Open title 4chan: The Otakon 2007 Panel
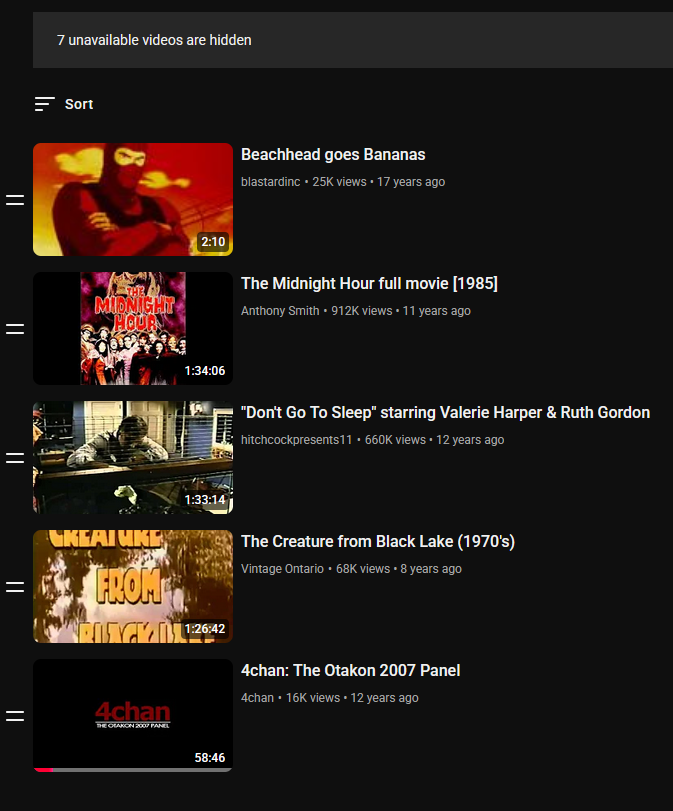 (351, 670)
